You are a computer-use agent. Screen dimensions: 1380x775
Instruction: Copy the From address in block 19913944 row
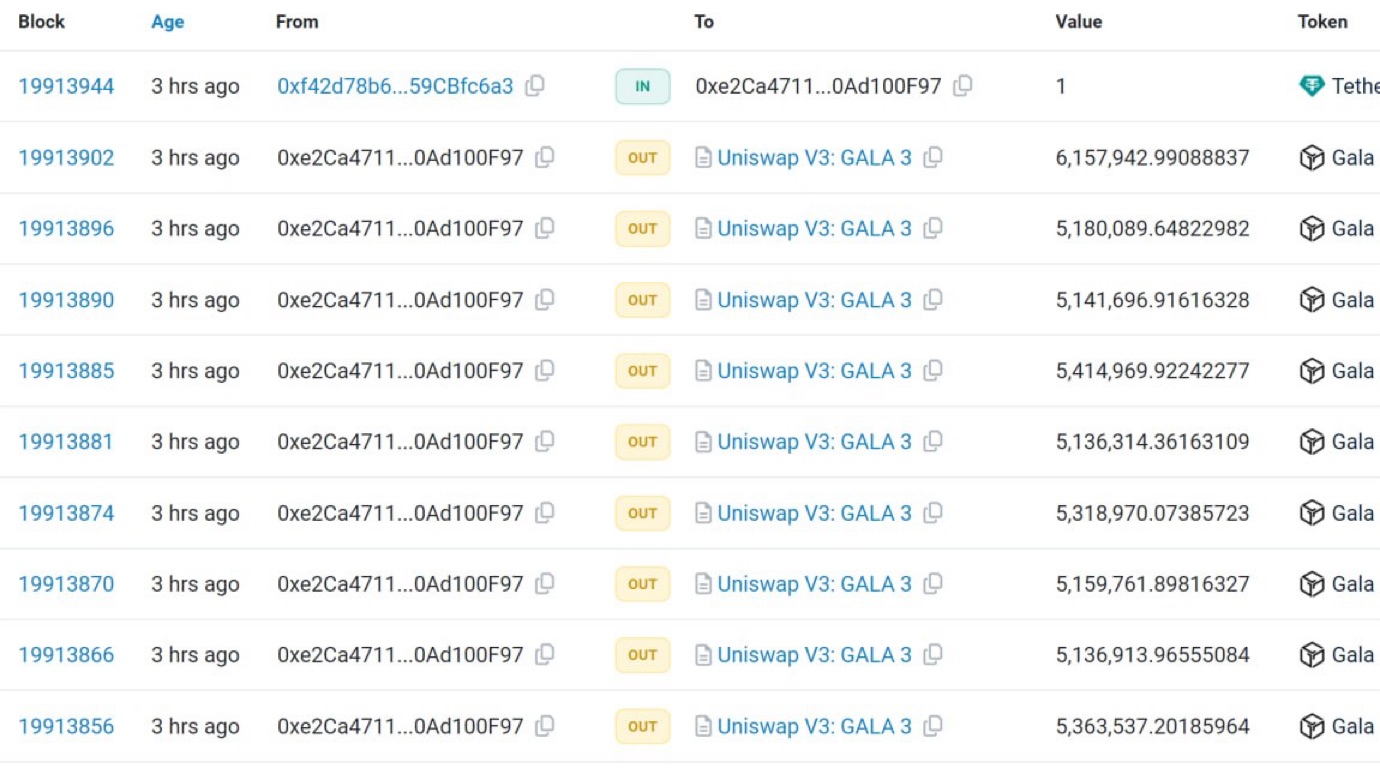coord(535,86)
